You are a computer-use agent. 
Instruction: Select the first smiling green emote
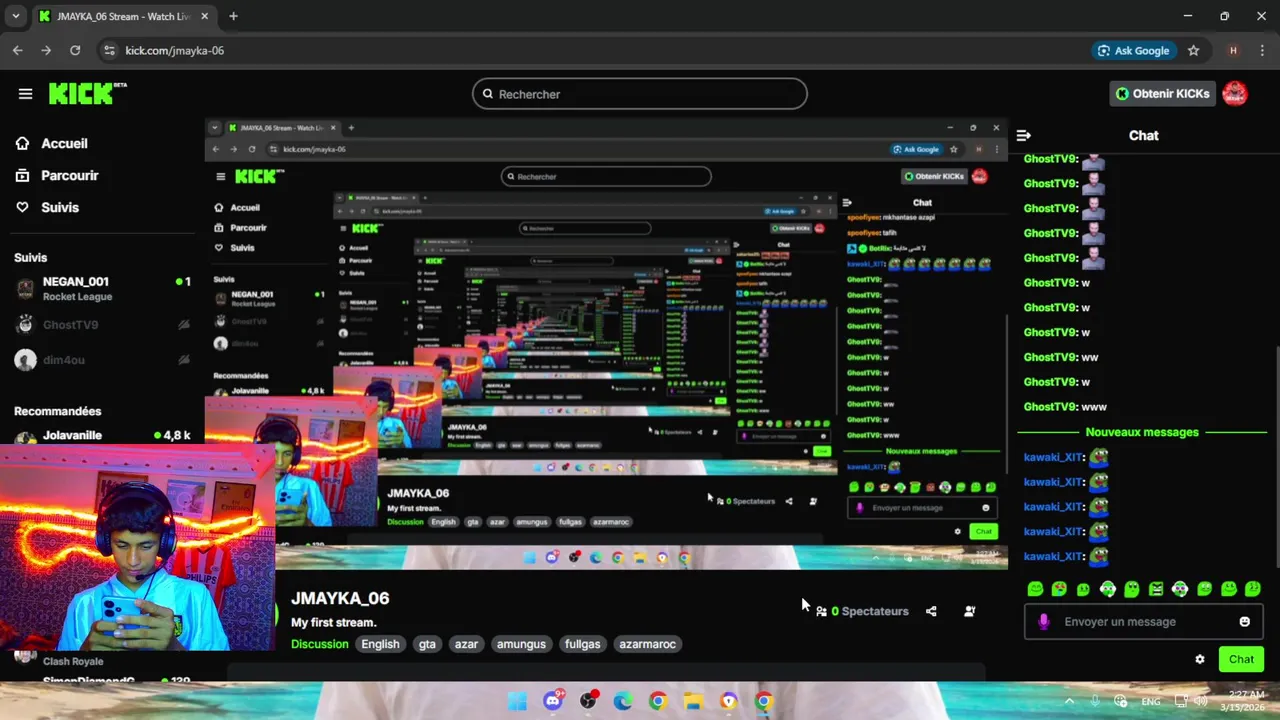coord(1035,589)
